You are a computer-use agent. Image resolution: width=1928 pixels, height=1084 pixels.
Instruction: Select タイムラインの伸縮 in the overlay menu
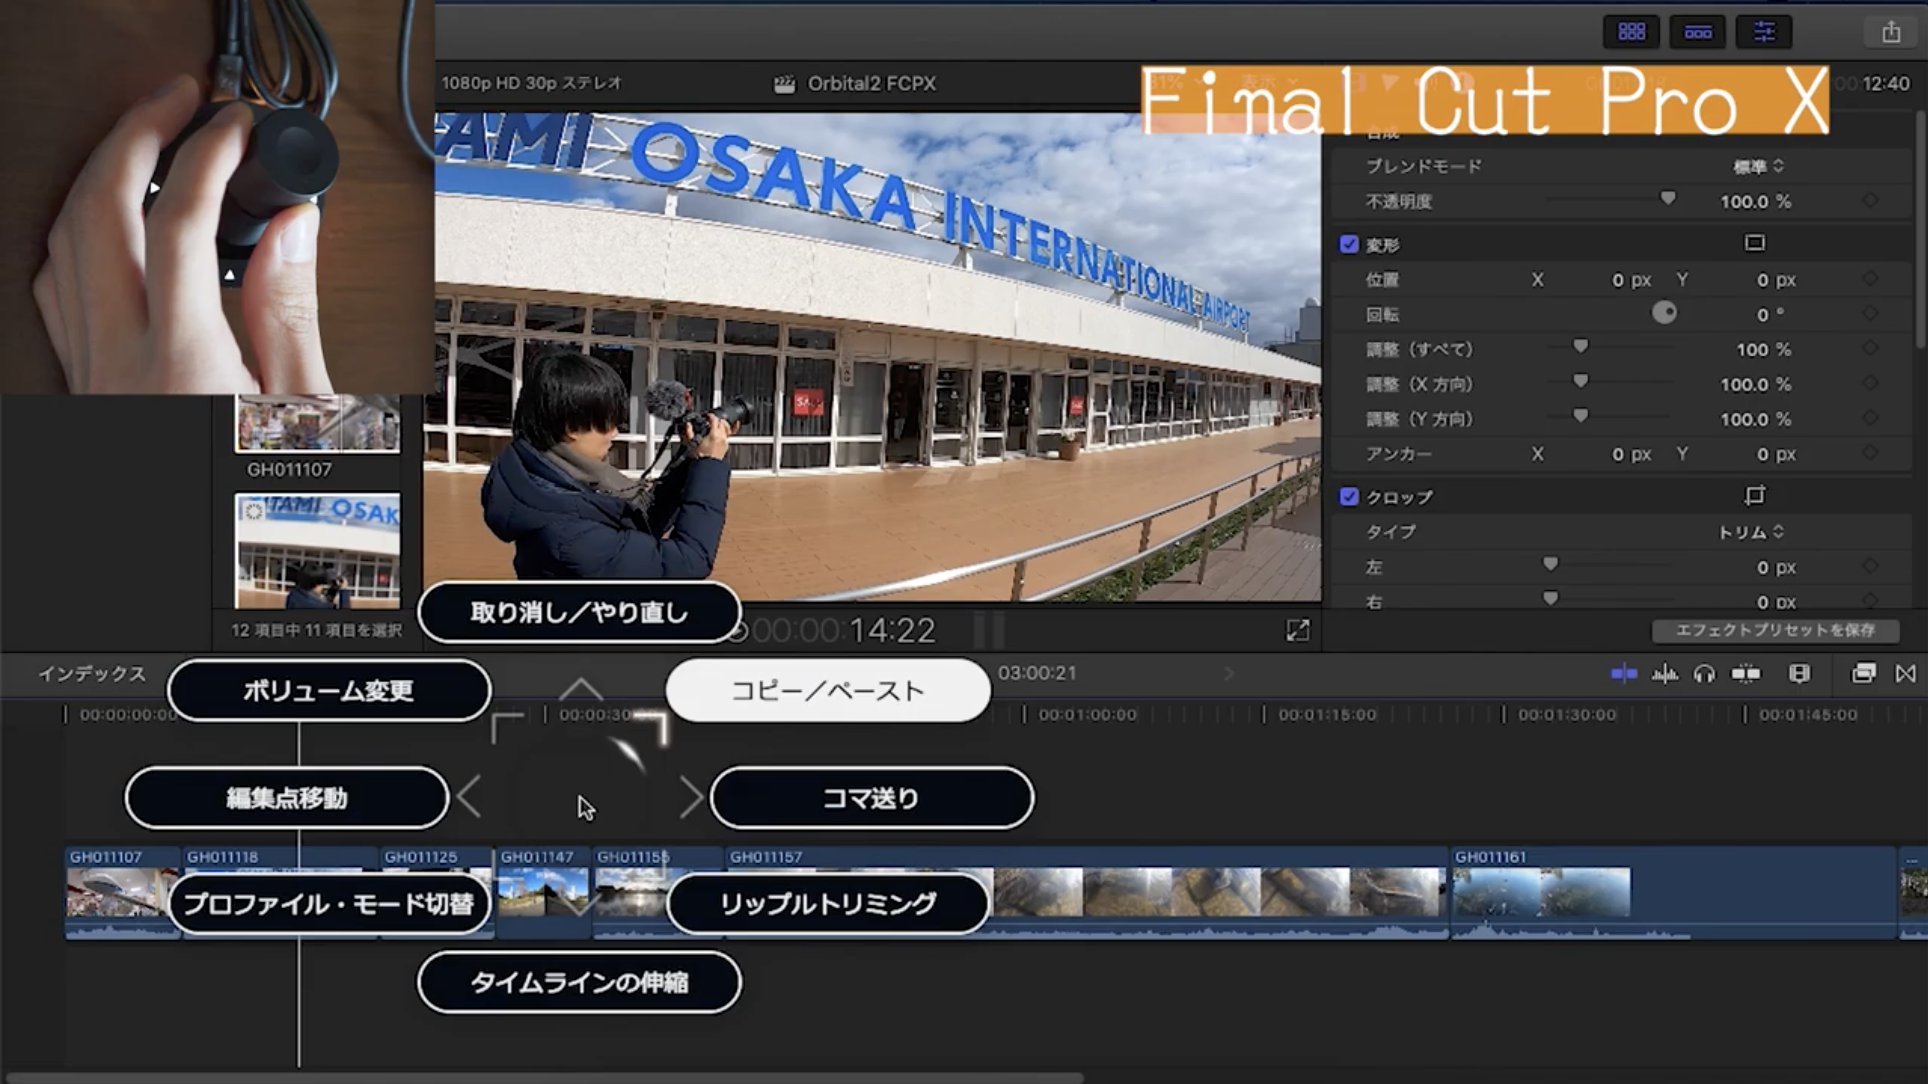pyautogui.click(x=579, y=982)
